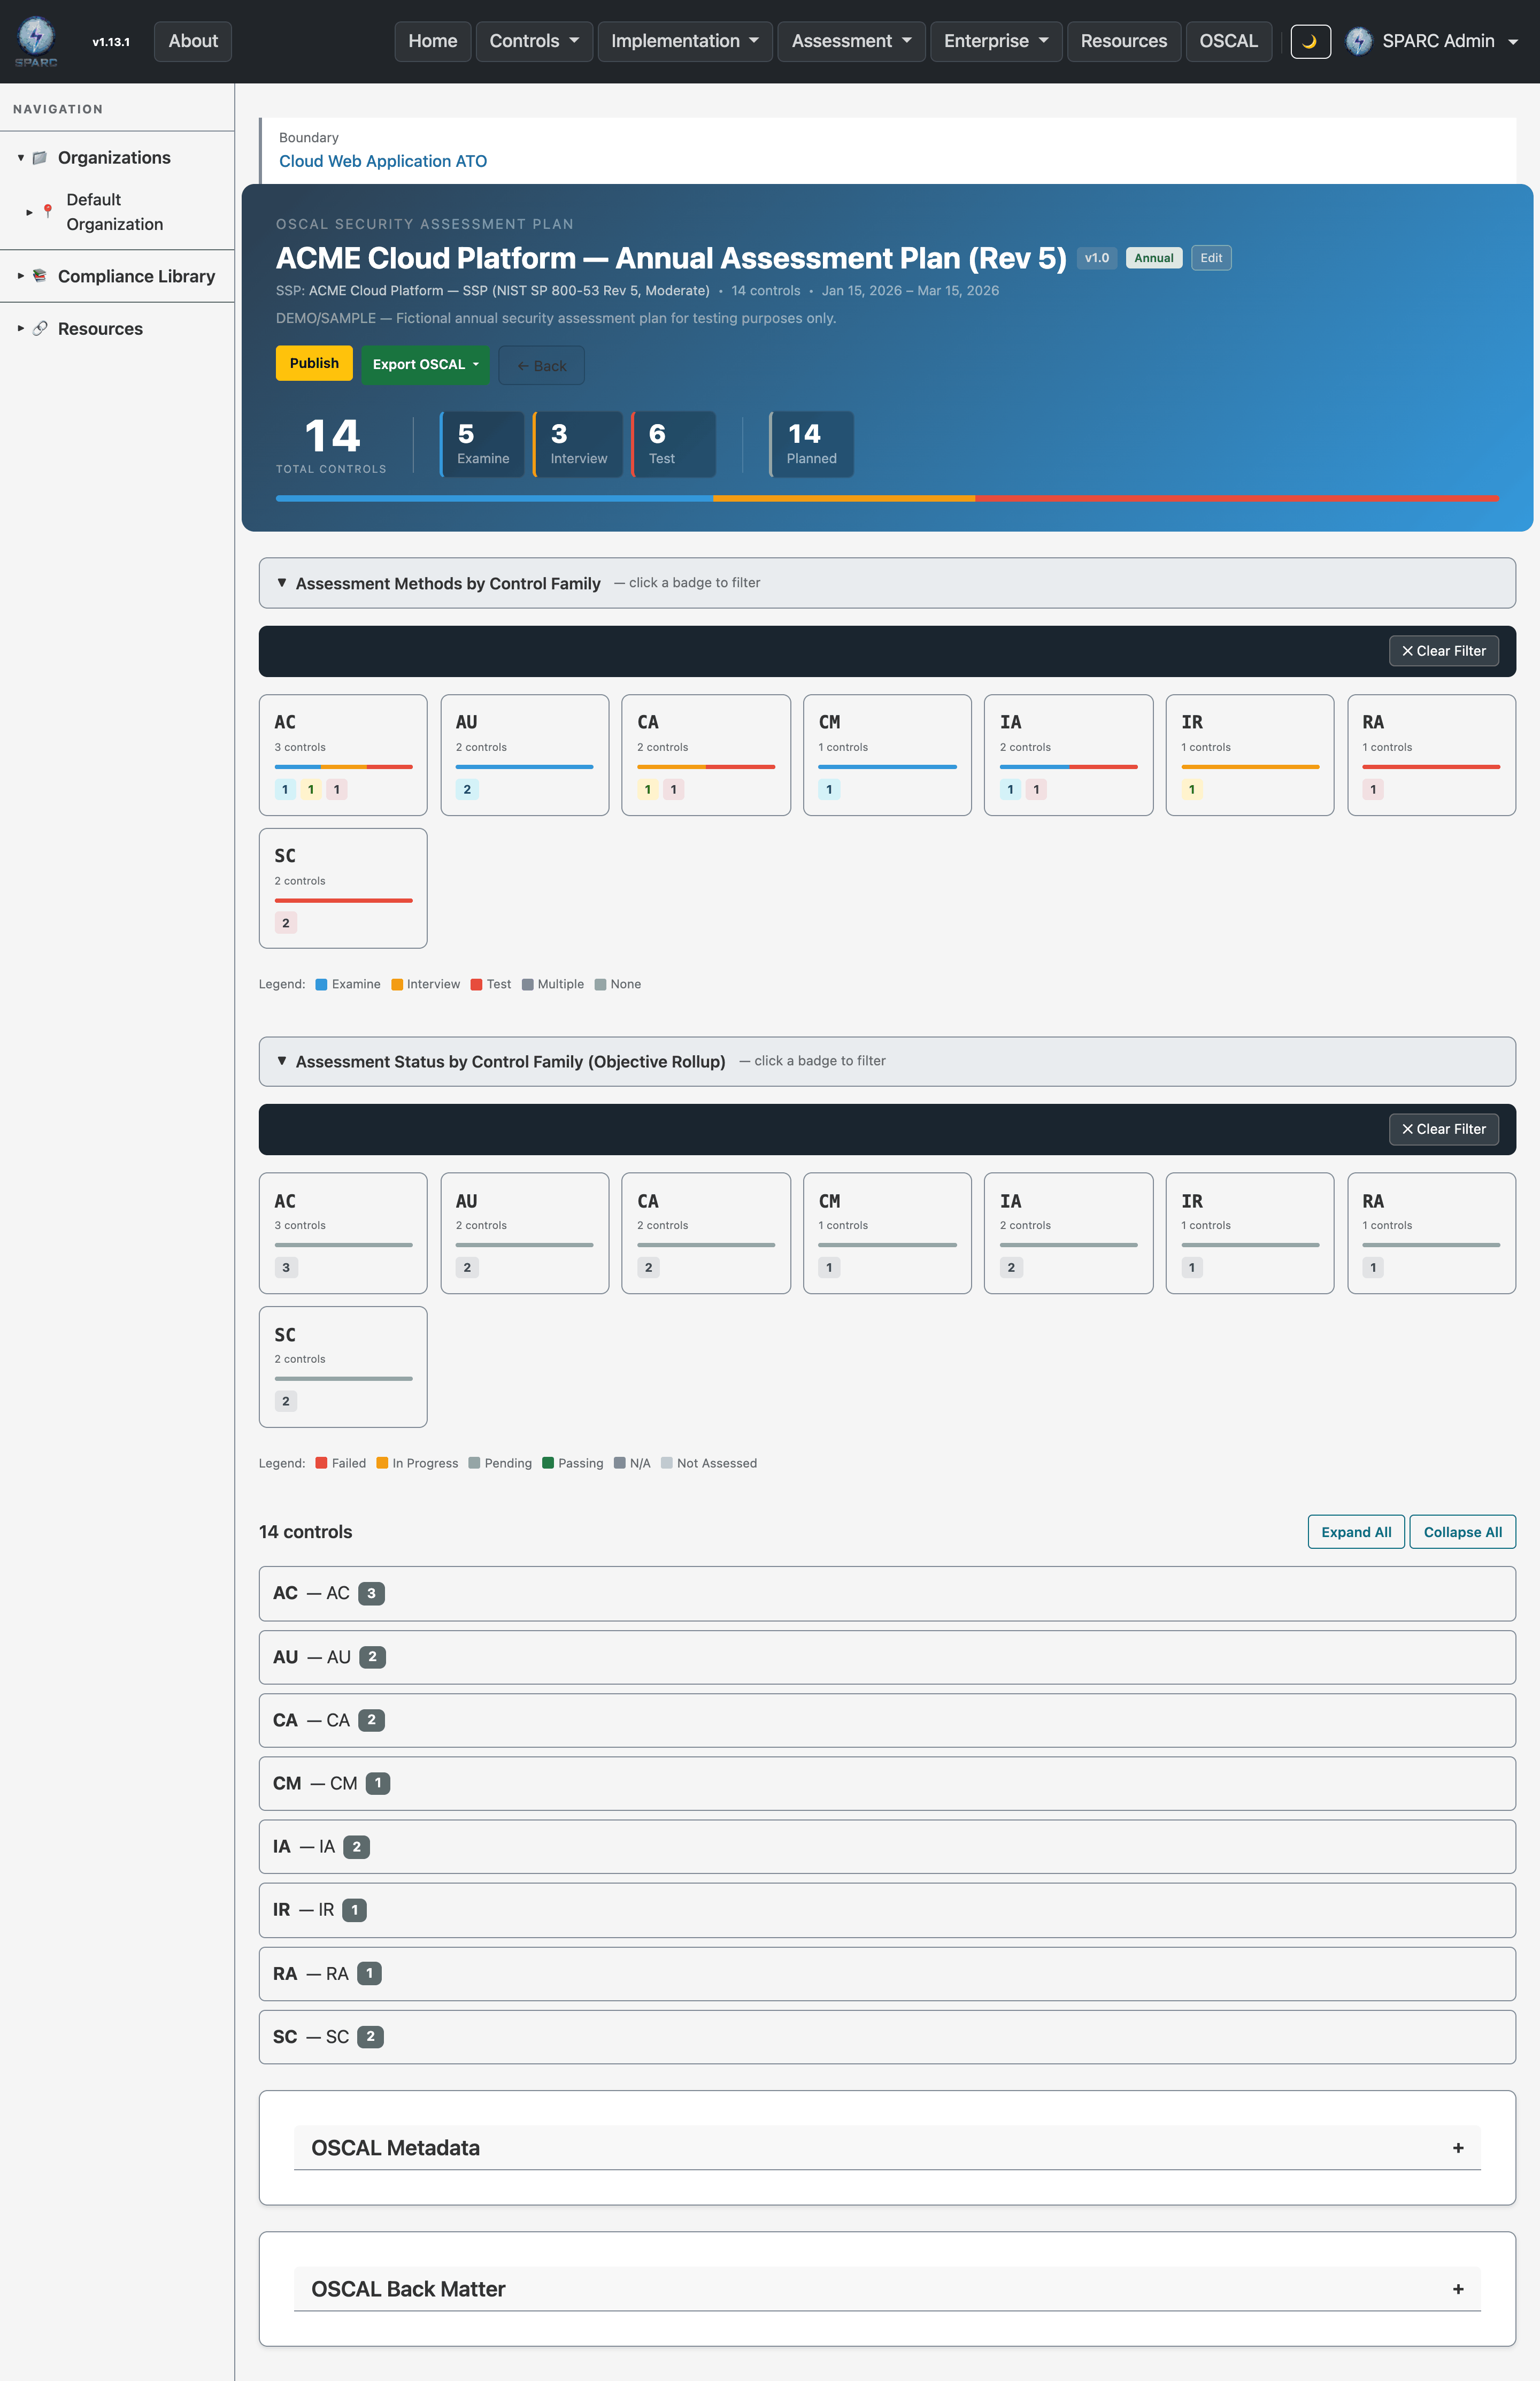Go to the Home menu item
The height and width of the screenshot is (2381, 1540).
tap(433, 41)
